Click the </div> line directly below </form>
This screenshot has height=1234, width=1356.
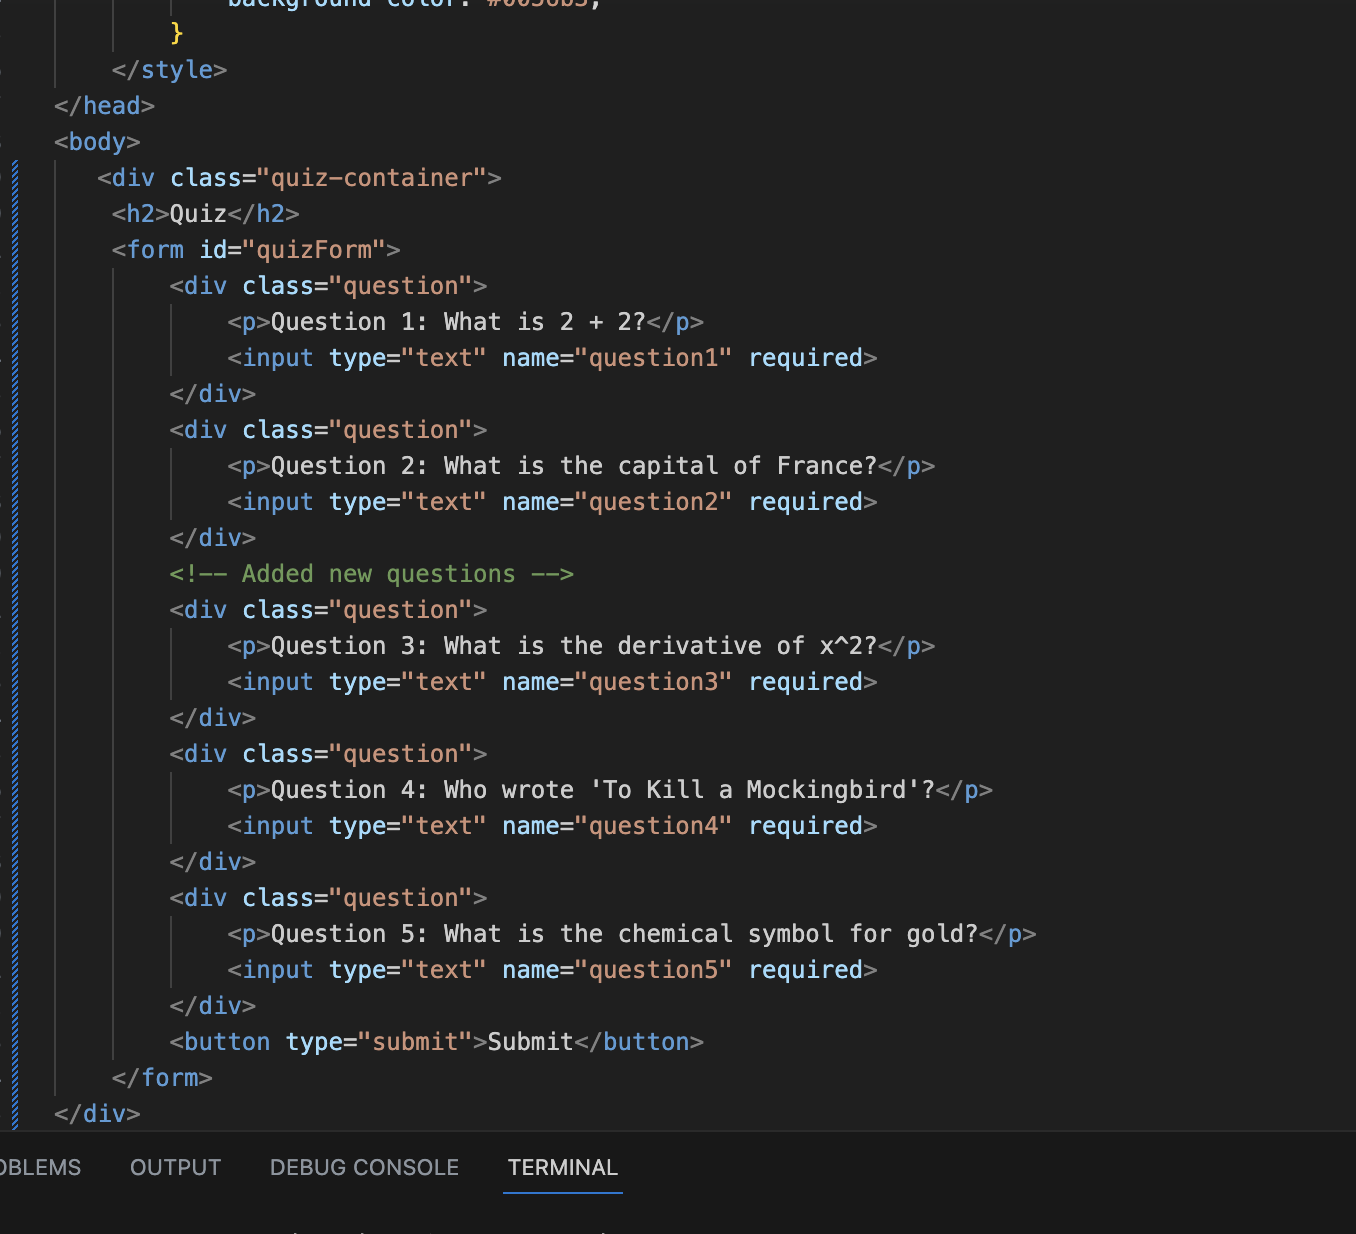[97, 1114]
